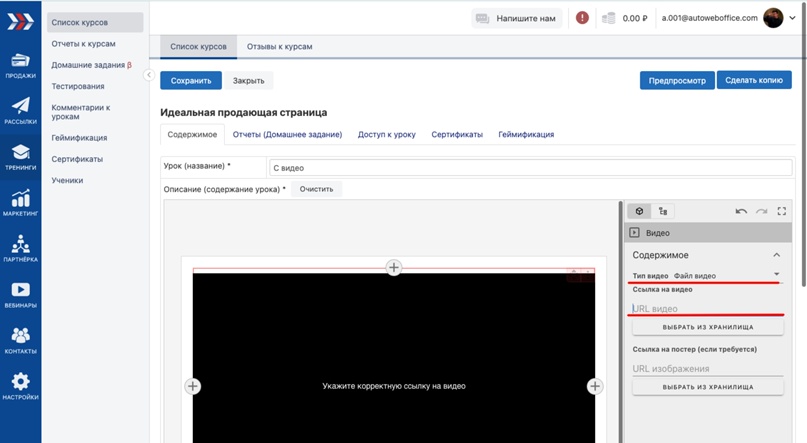Open the Геймификация lesson tab
The image size is (807, 443).
coord(526,134)
